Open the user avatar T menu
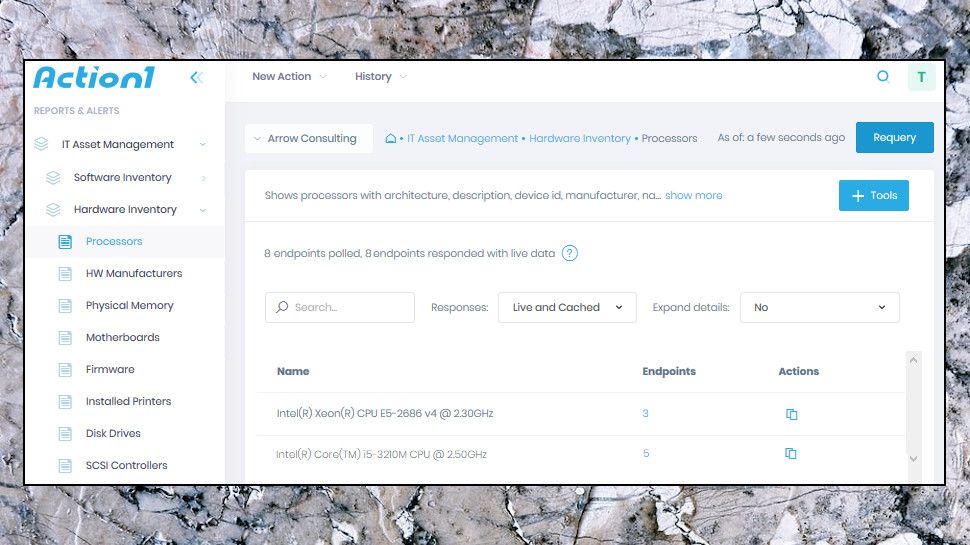Viewport: 970px width, 545px height. point(921,77)
